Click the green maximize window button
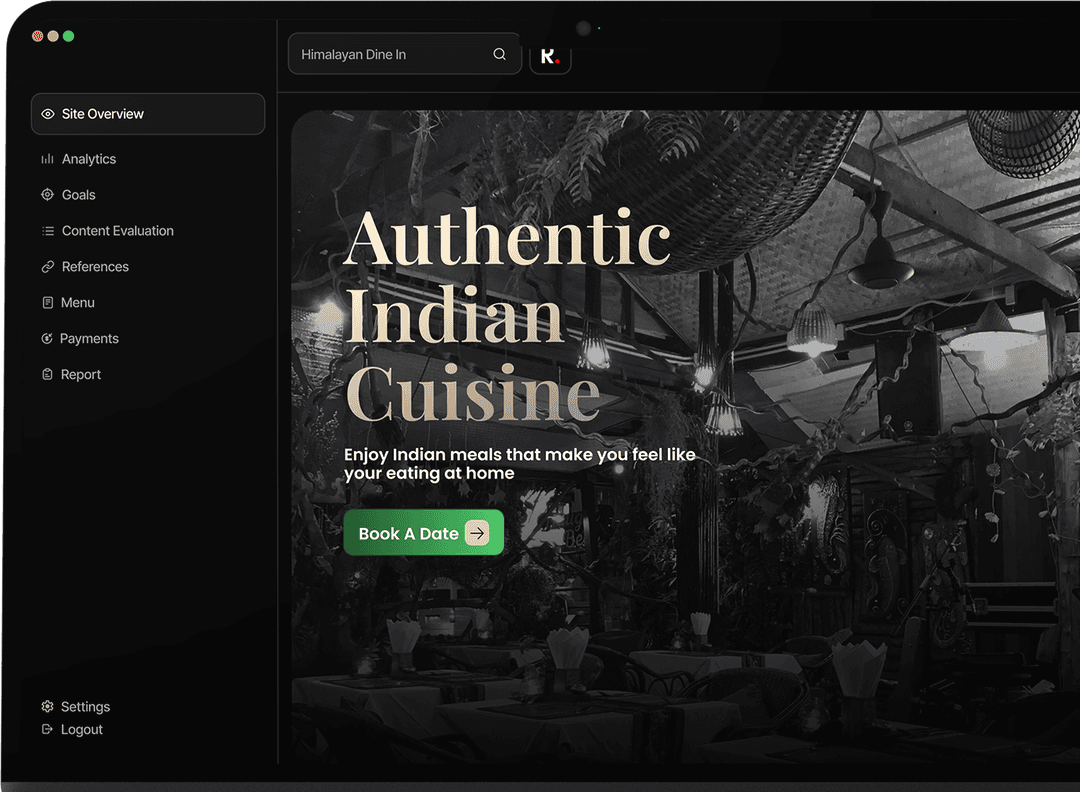1080x792 pixels. 69,36
